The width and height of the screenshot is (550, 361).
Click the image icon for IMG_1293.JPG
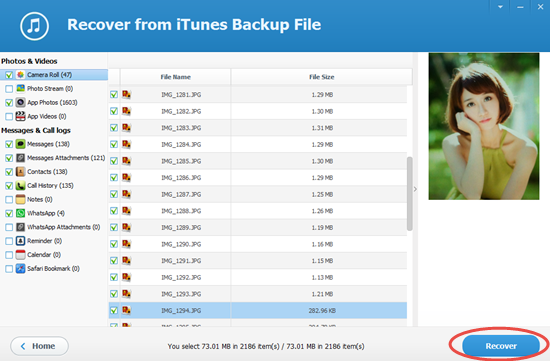126,294
